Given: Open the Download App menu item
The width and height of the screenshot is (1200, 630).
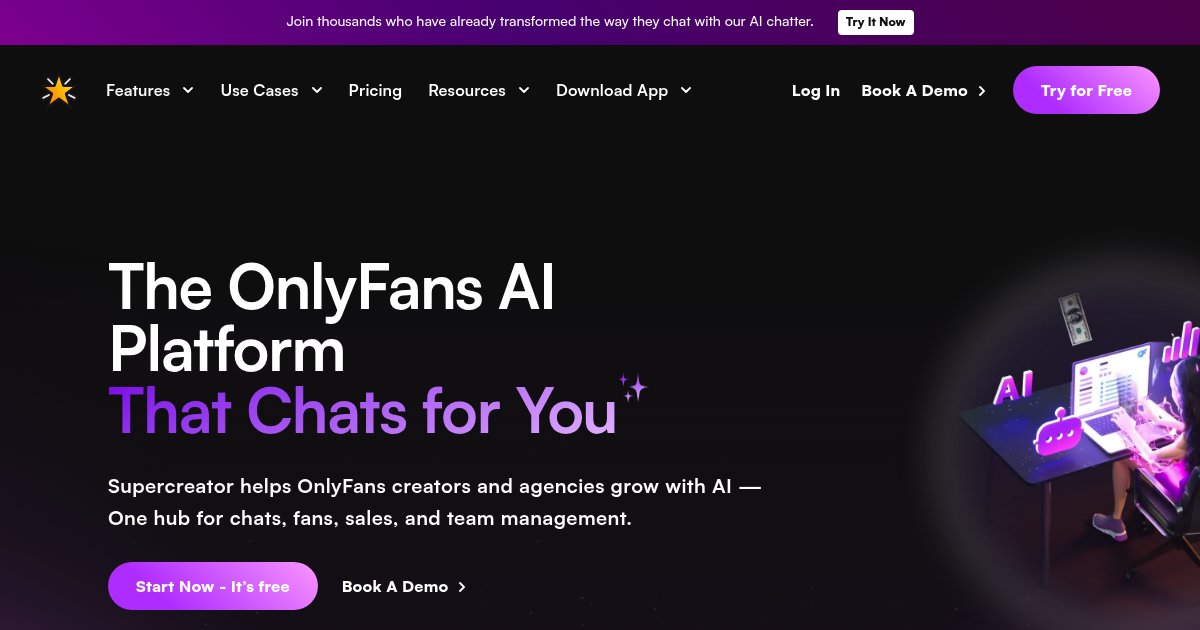Looking at the screenshot, I should pos(612,91).
